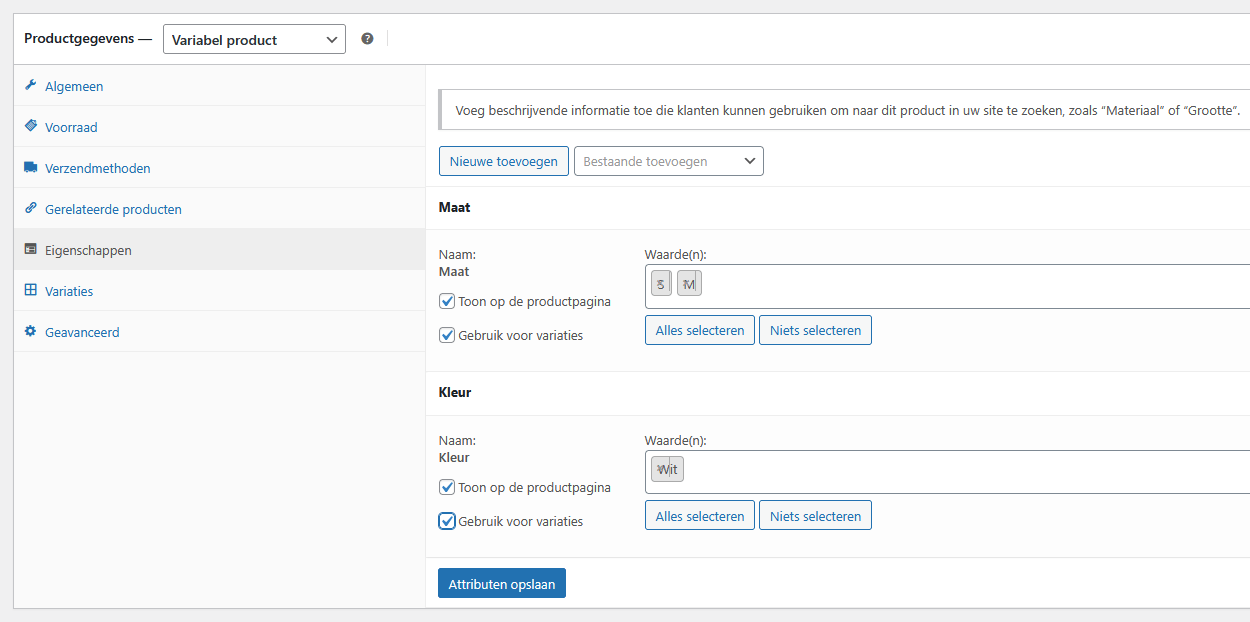Expand the 'Bestaande toevoegen' dropdown
The height and width of the screenshot is (622, 1250).
point(668,161)
